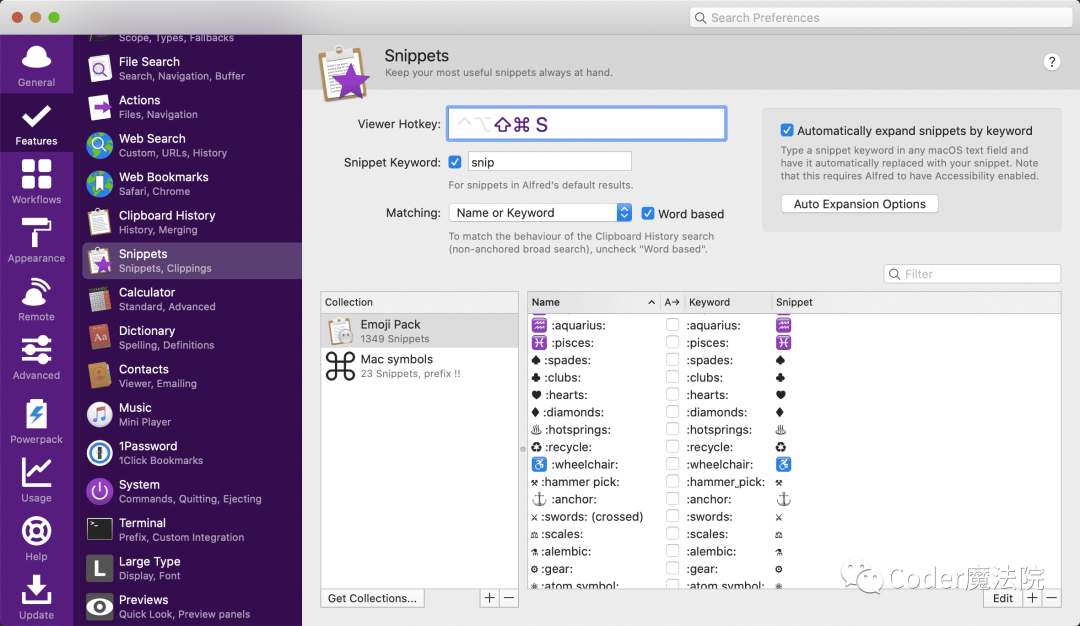Viewport: 1080px width, 626px height.
Task: Toggle auto-expand checkbox for :anchor:
Action: coord(672,499)
